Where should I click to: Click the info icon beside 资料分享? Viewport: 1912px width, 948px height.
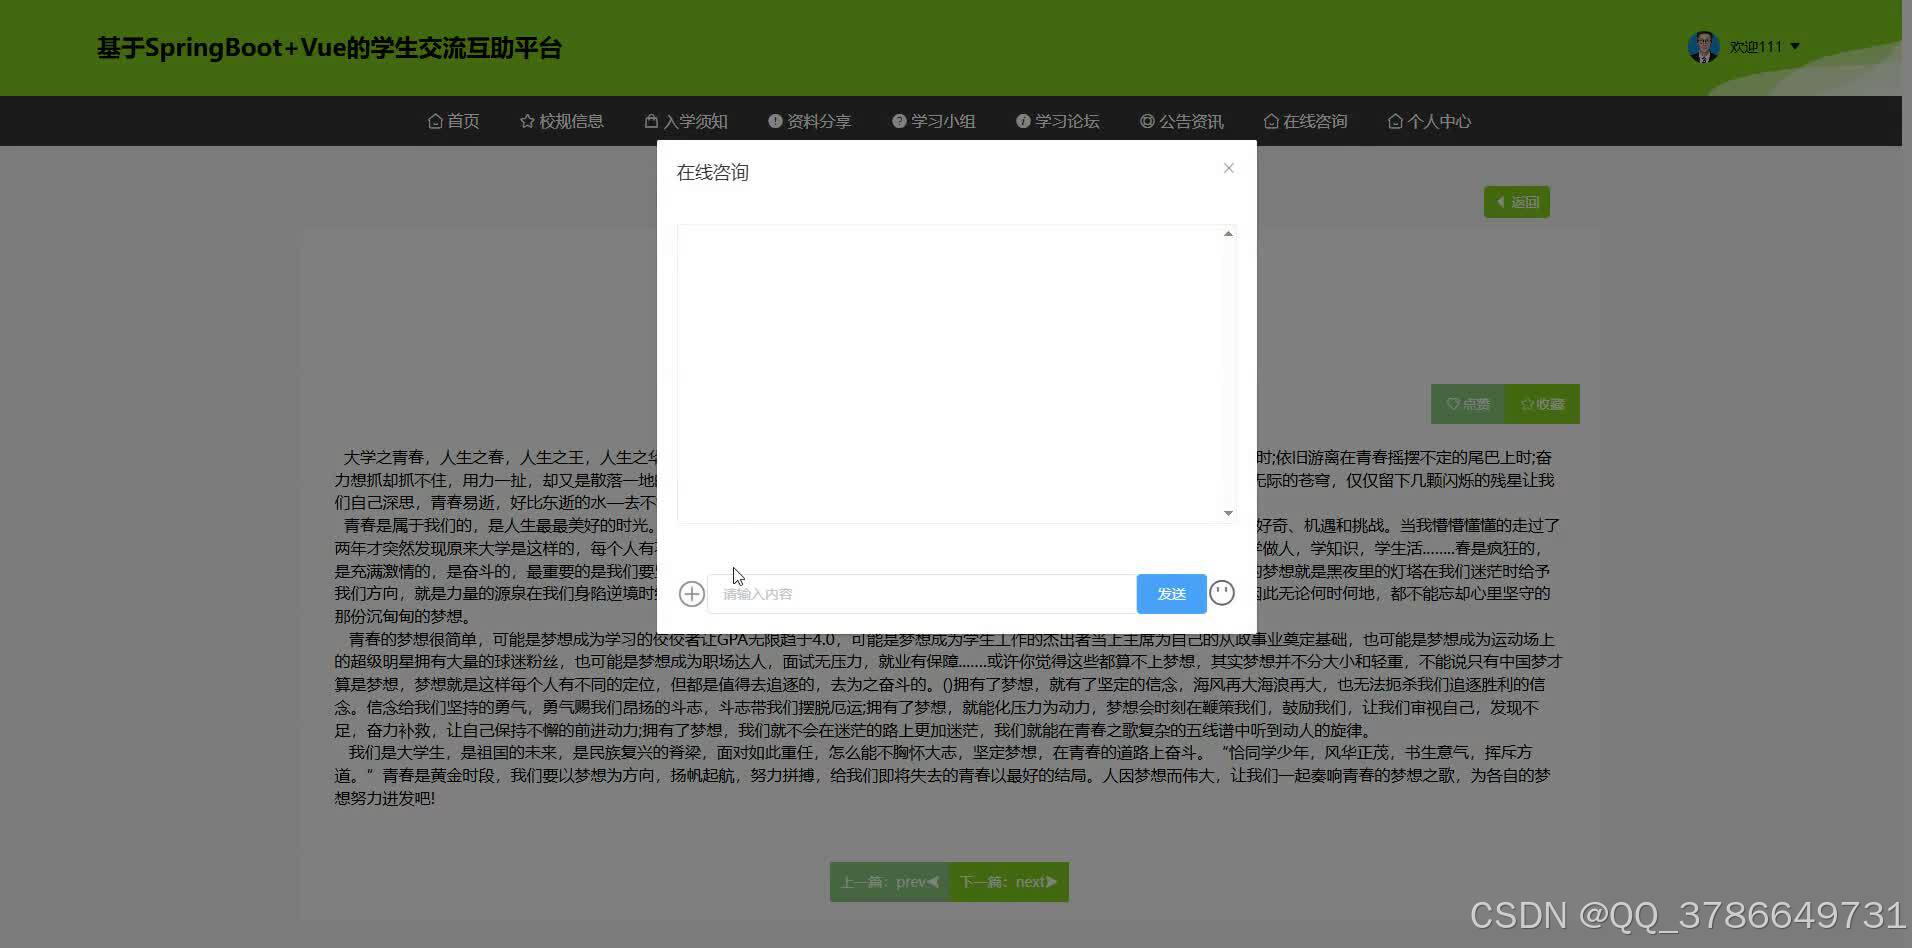[773, 120]
